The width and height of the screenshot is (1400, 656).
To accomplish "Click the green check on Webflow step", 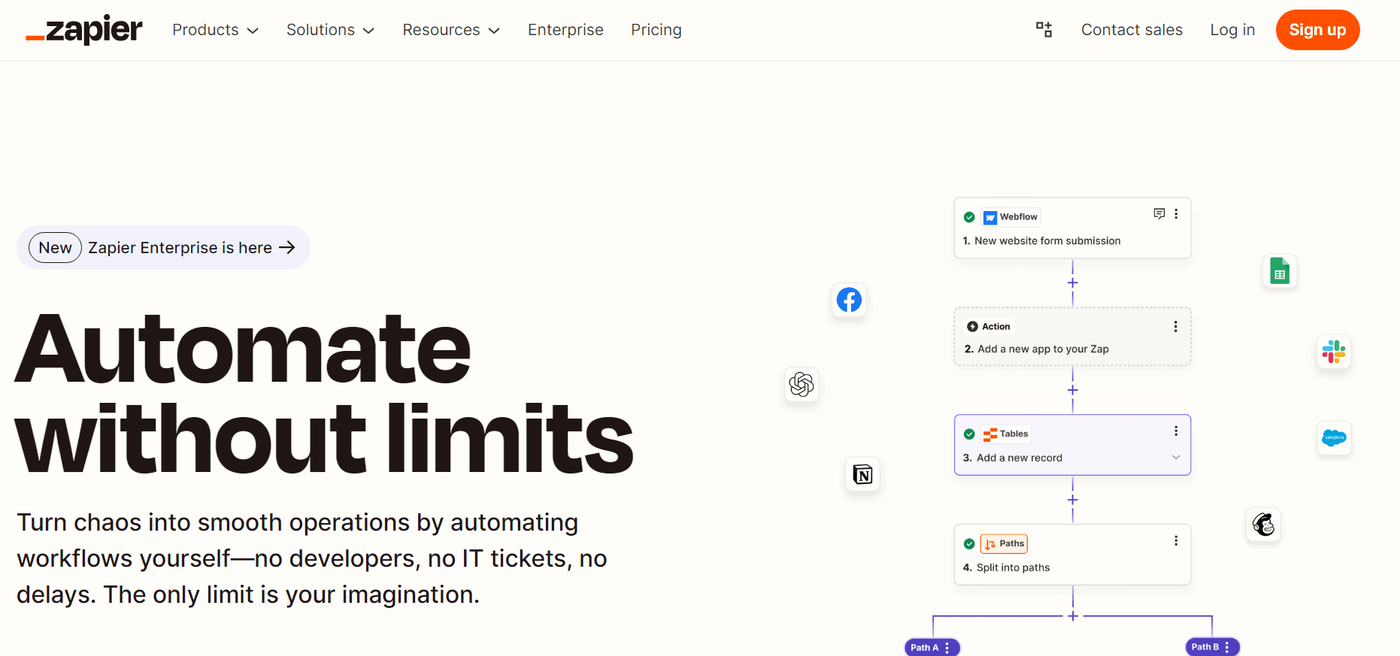I will tap(969, 217).
